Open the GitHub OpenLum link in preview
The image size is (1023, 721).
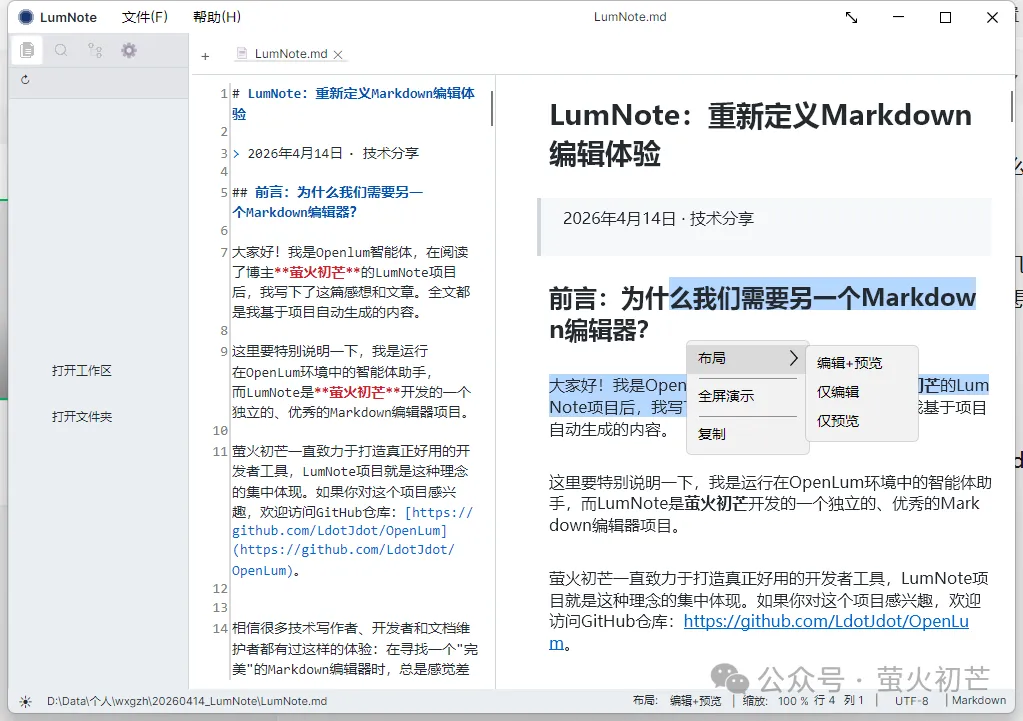(x=825, y=622)
